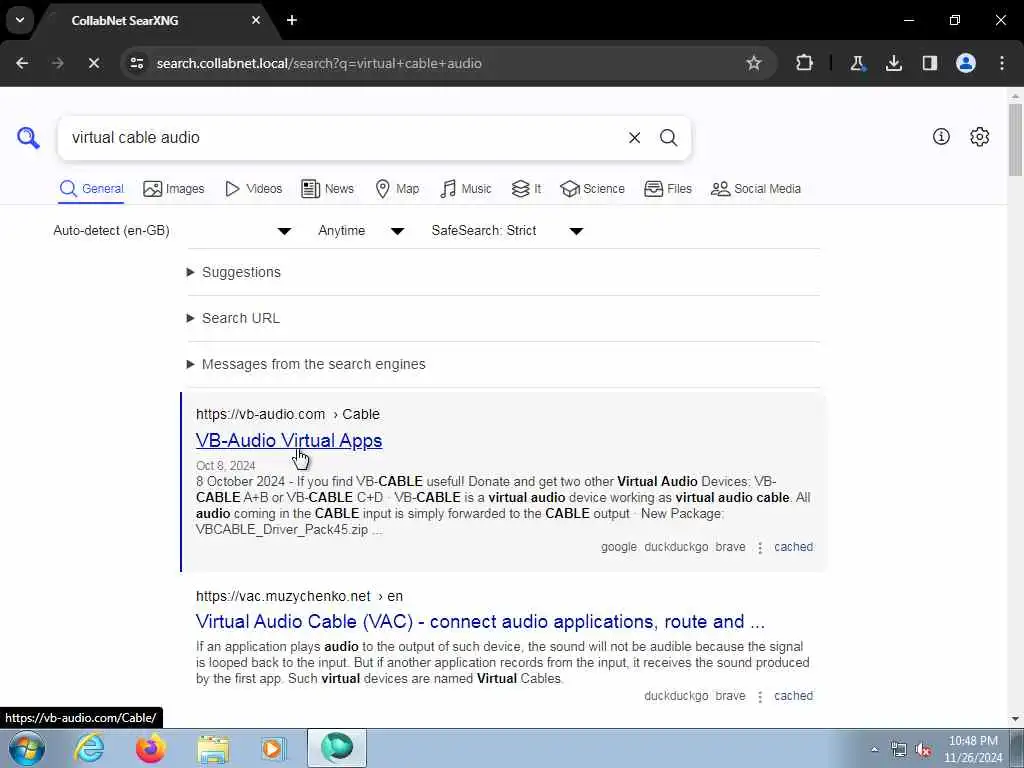Screen dimensions: 1024x768
Task: Click the SearXNG magnifier logo icon
Action: pos(28,138)
